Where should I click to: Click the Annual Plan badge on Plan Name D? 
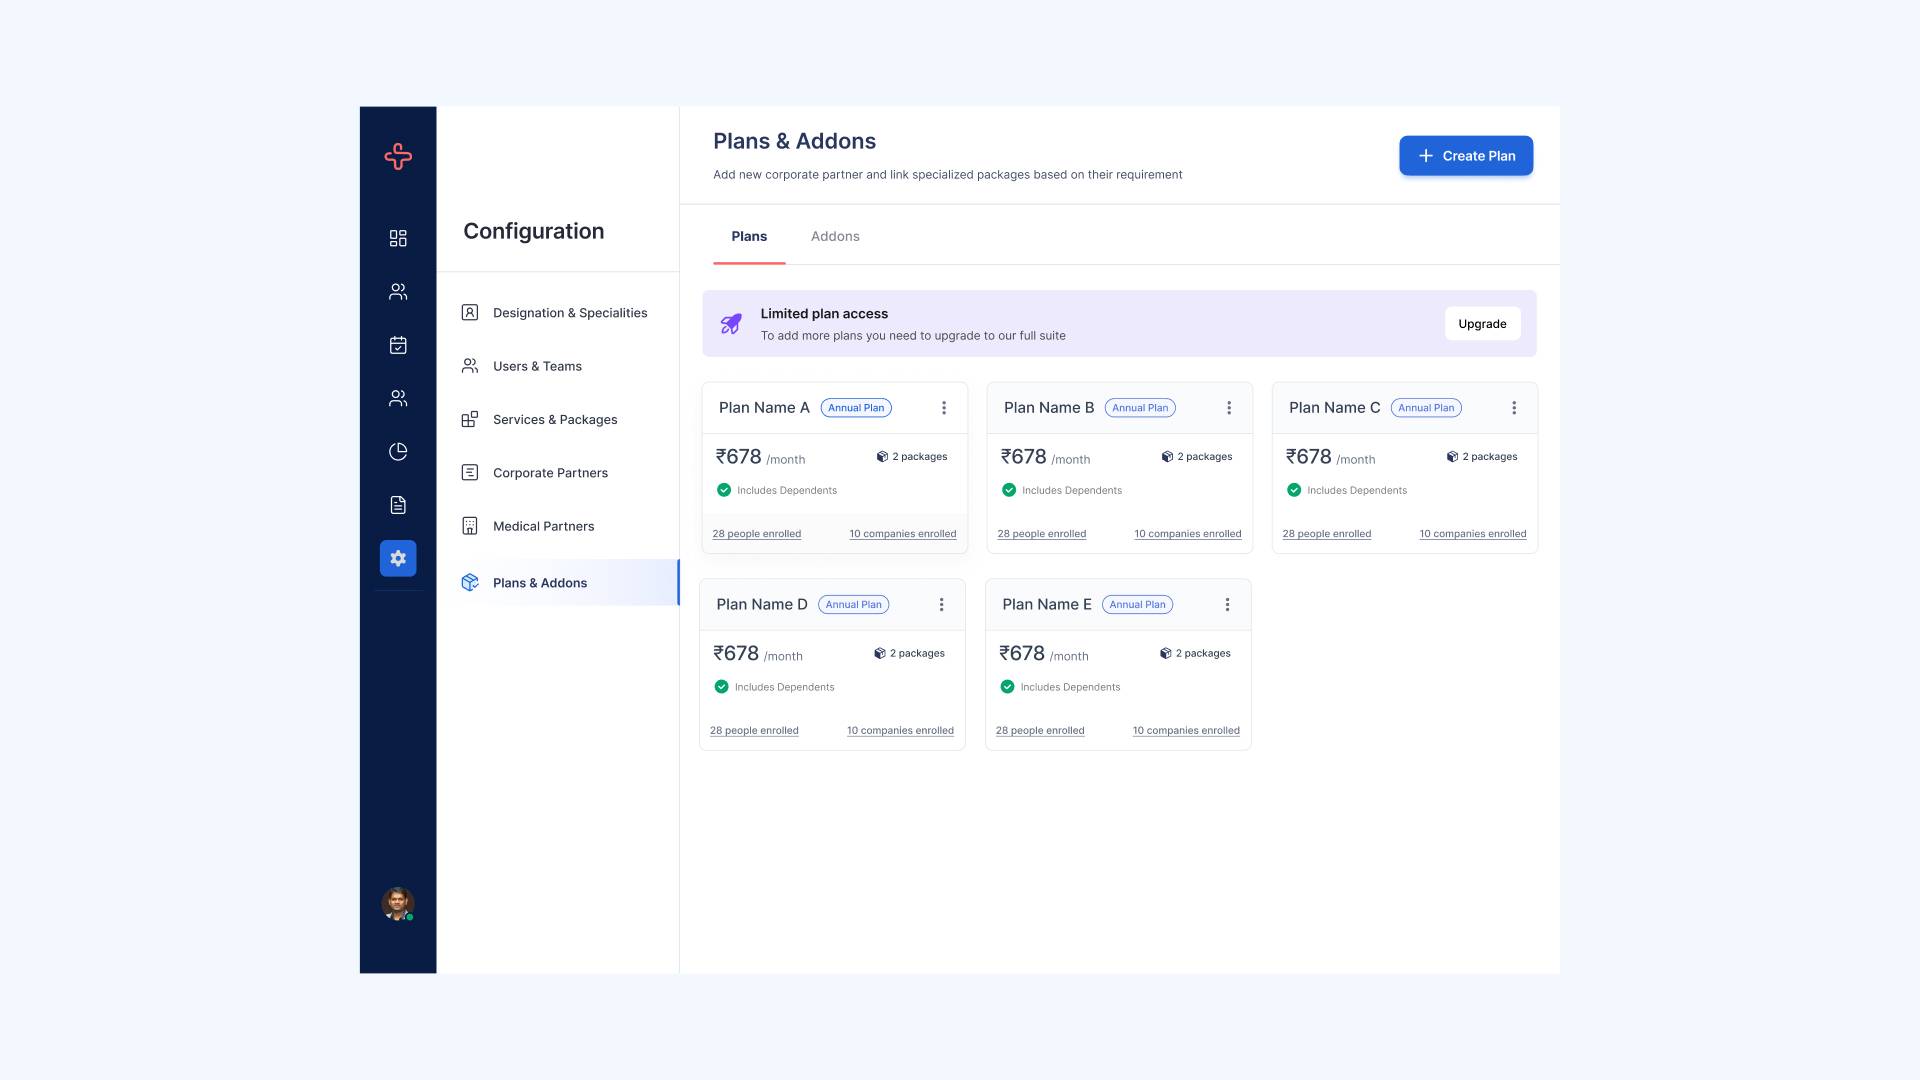pyautogui.click(x=852, y=604)
